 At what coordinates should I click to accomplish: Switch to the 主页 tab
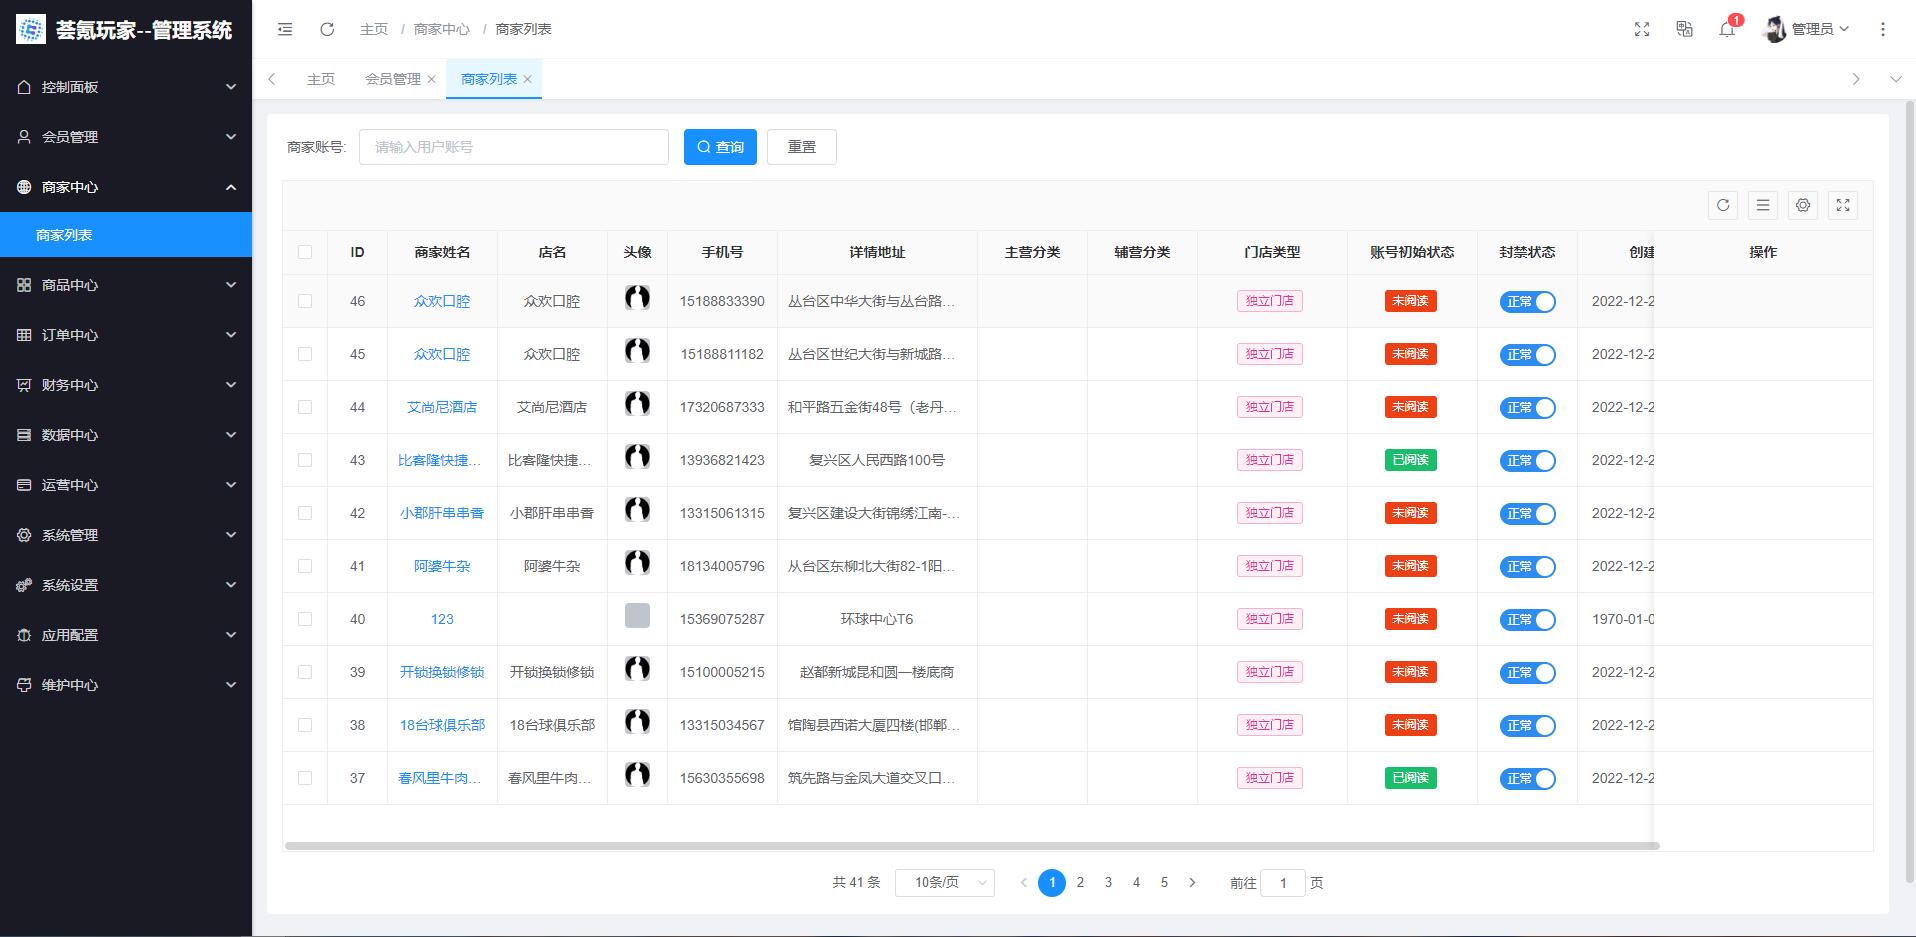coord(321,79)
